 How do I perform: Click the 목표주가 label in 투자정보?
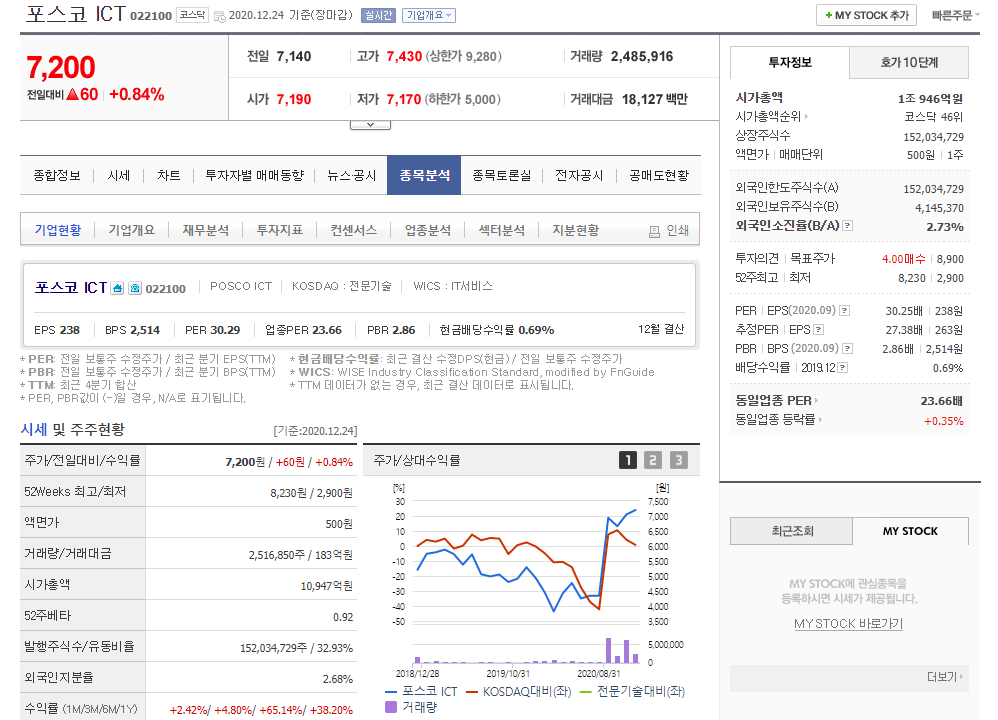click(x=812, y=258)
